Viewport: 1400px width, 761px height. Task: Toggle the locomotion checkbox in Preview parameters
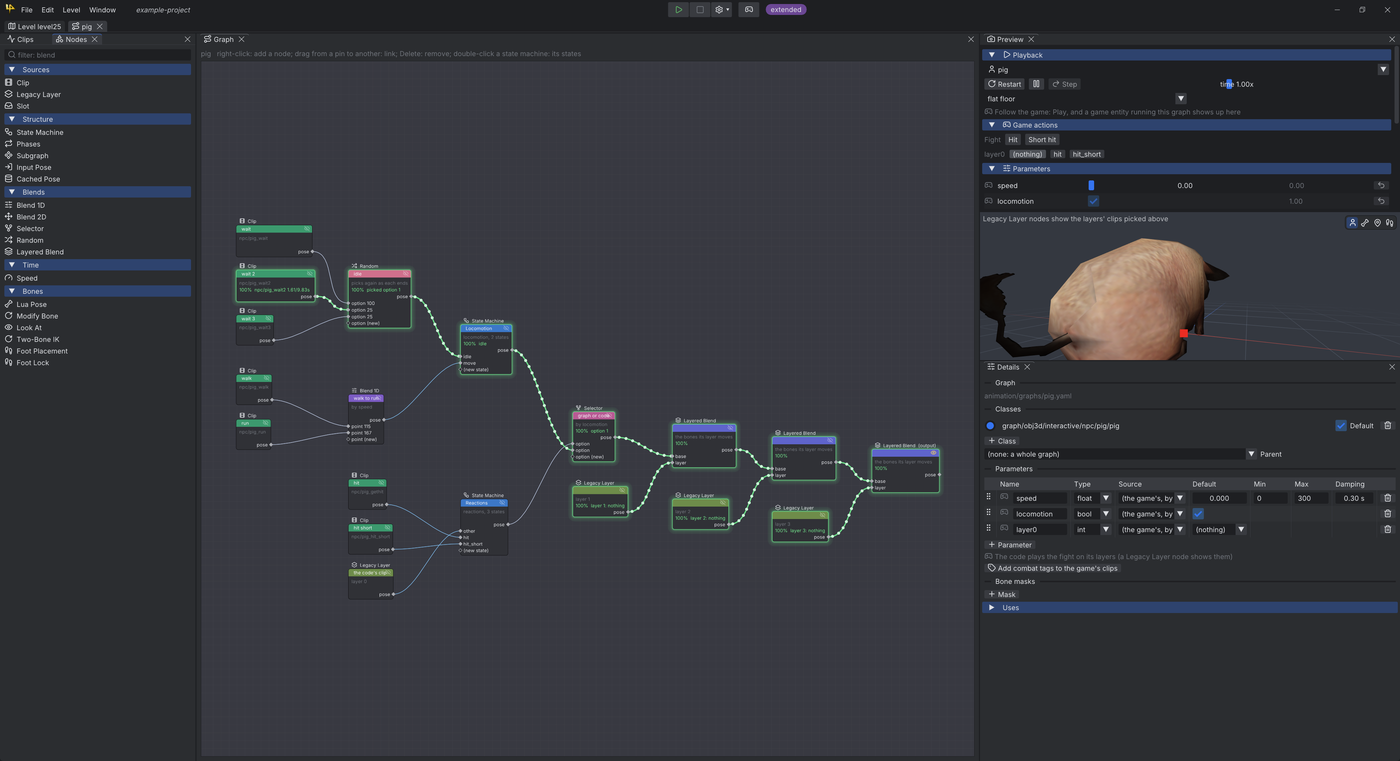pyautogui.click(x=1093, y=201)
